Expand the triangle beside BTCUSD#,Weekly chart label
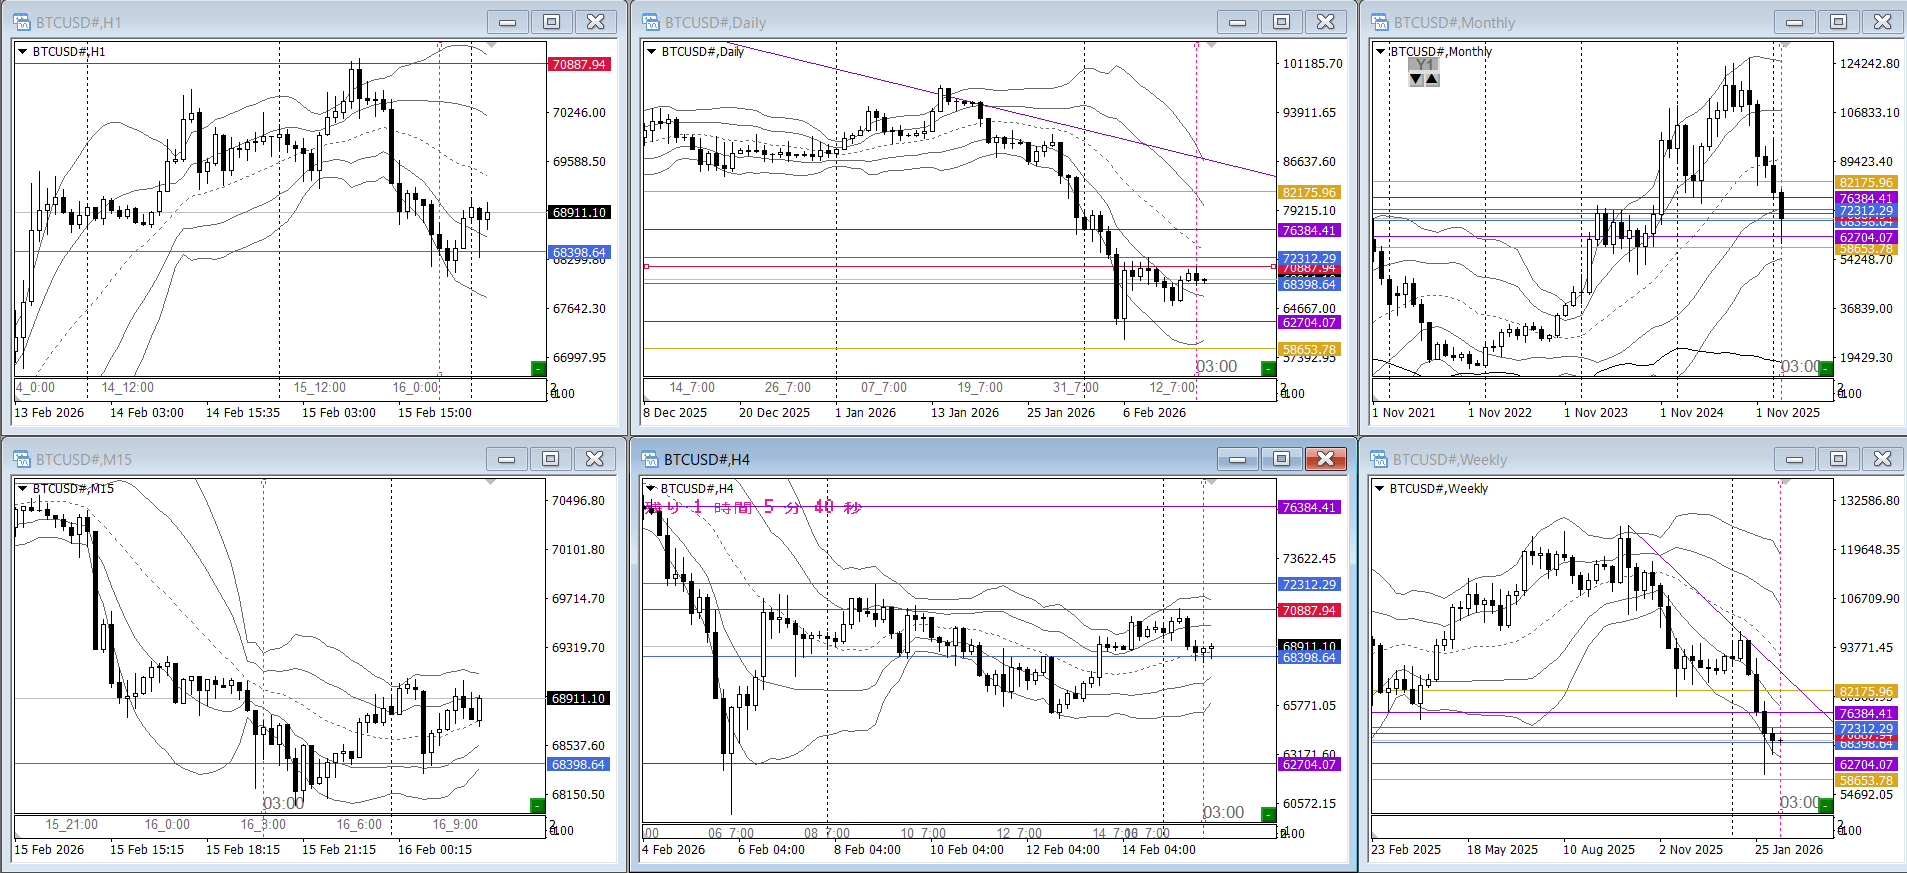The image size is (1907, 873). tap(1380, 488)
